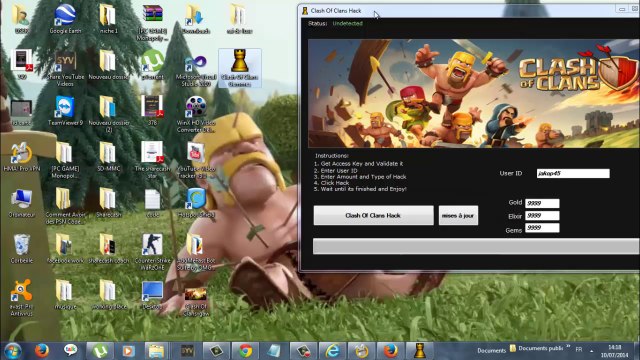Select the Gold amount field
This screenshot has width=640, height=360.
coord(542,203)
